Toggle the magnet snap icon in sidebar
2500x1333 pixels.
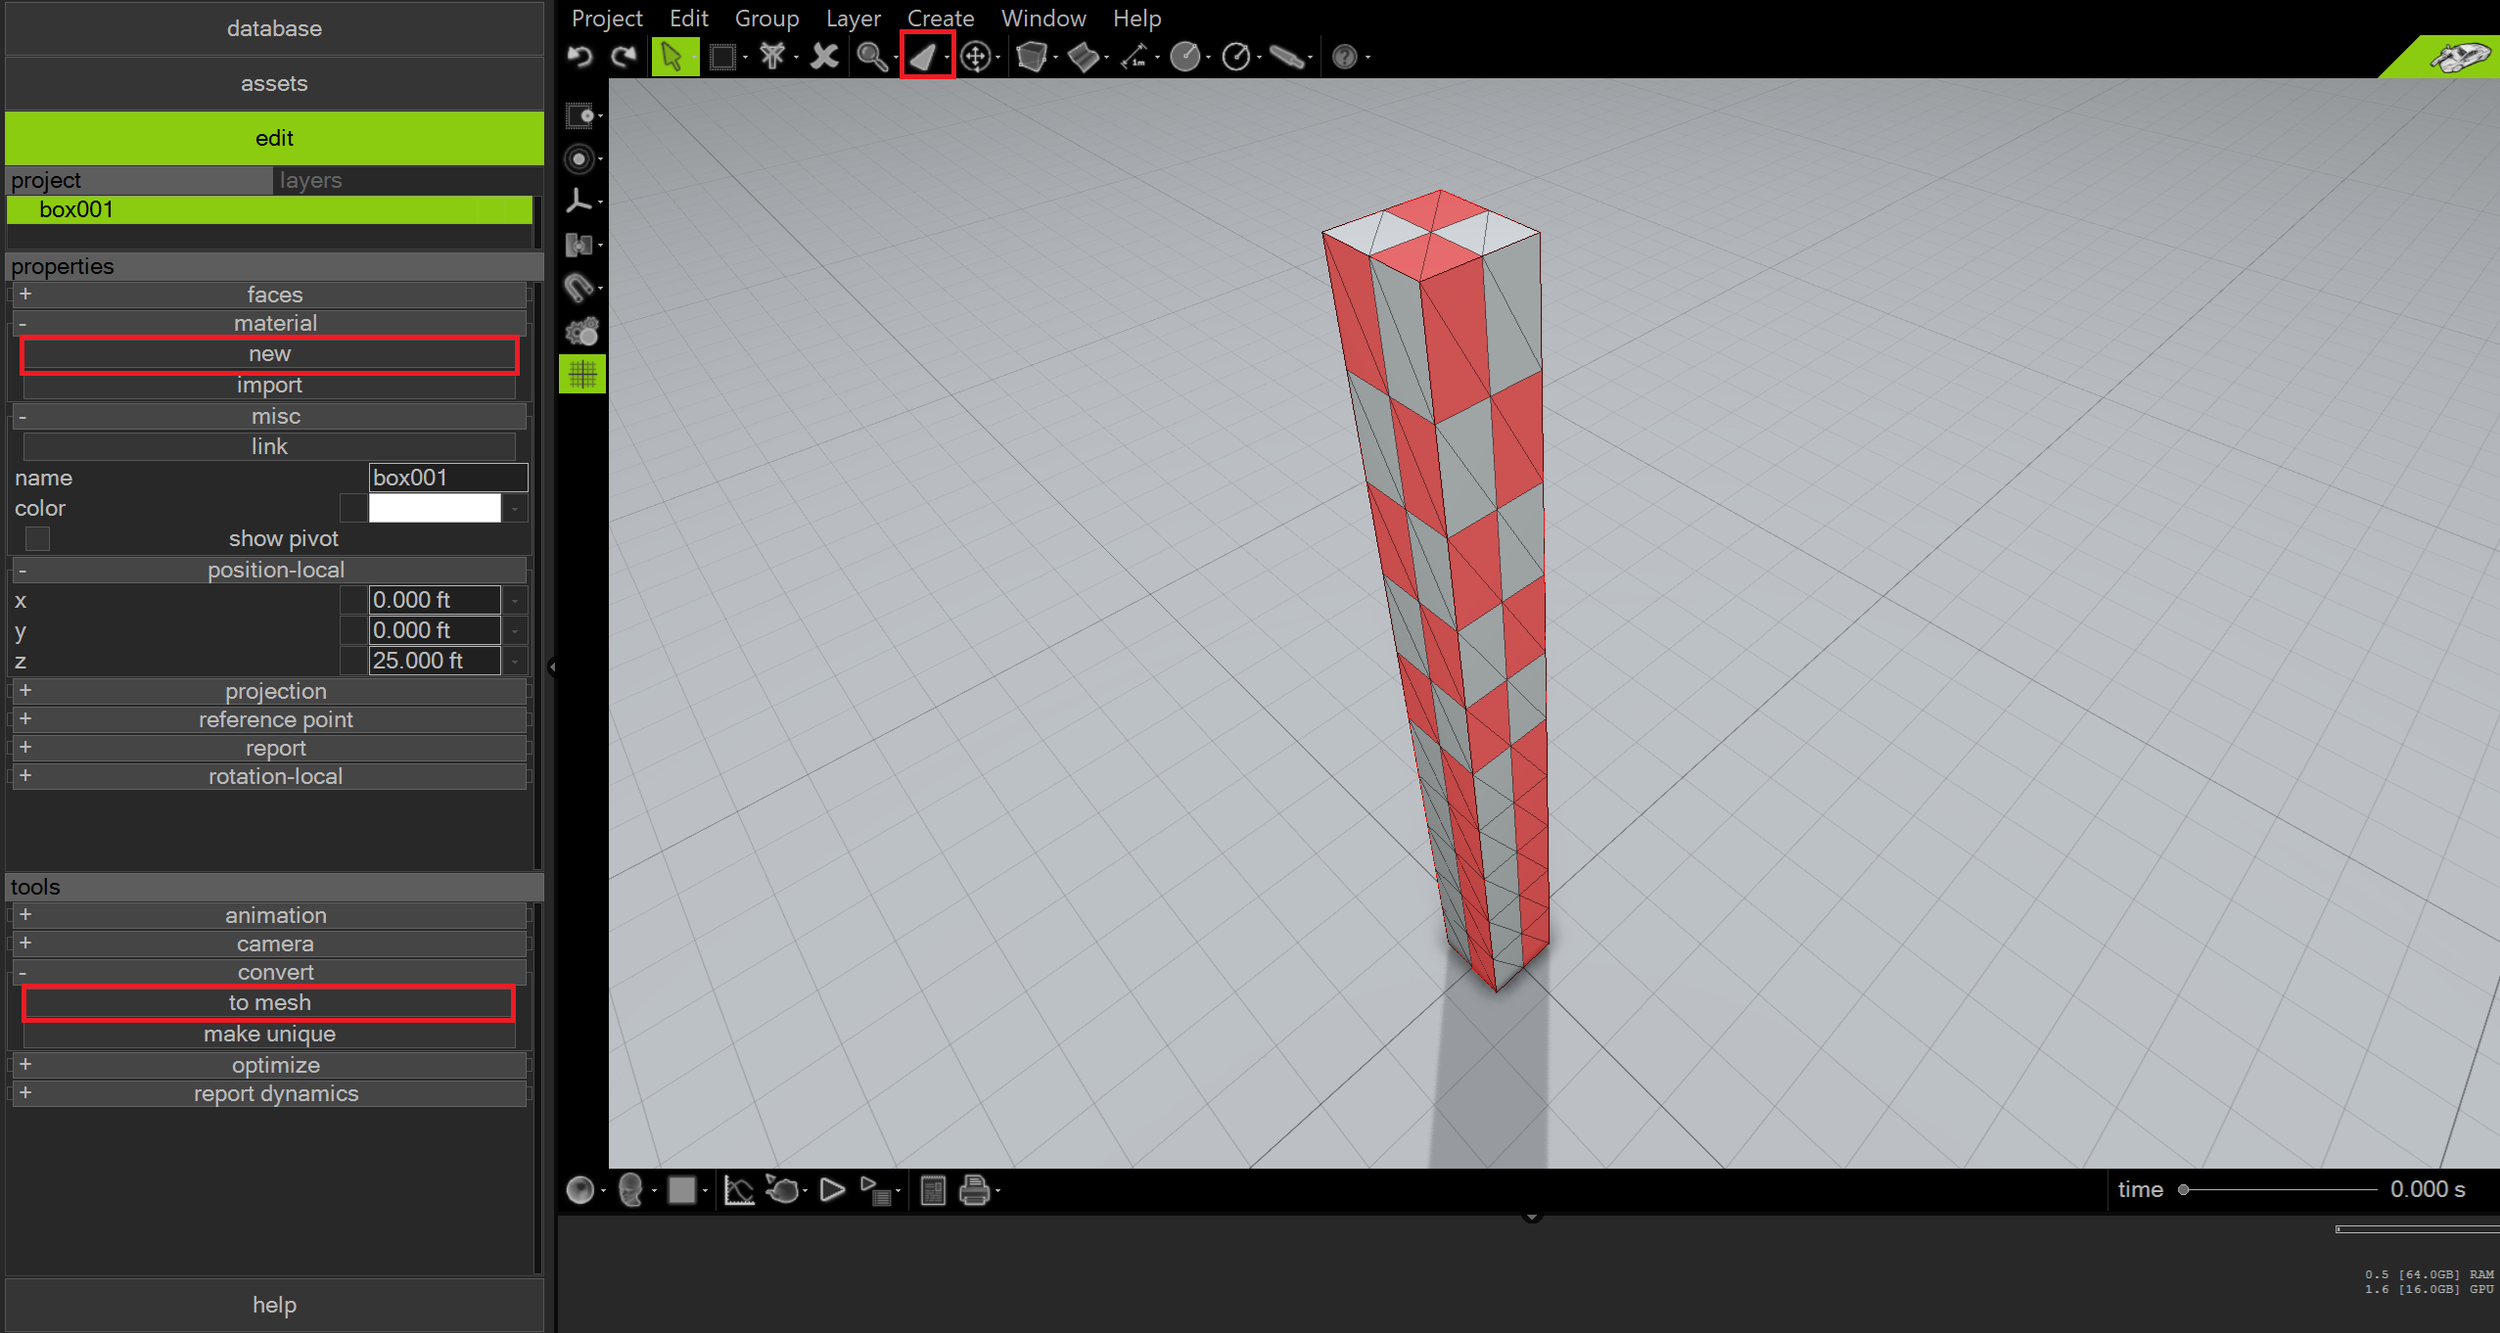point(579,288)
